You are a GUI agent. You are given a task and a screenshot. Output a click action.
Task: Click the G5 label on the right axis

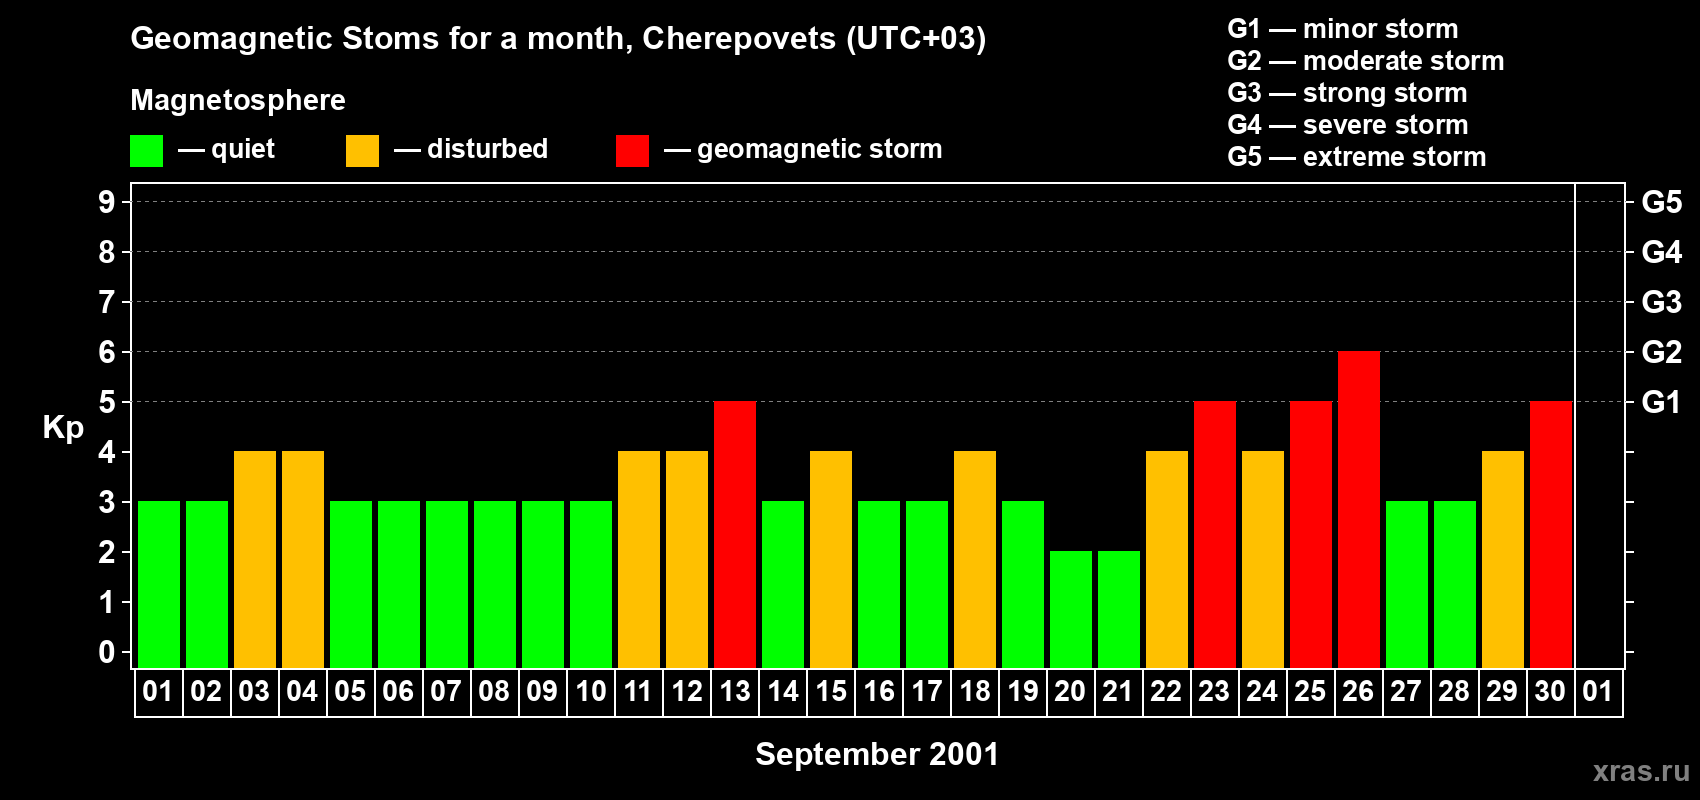tap(1661, 202)
